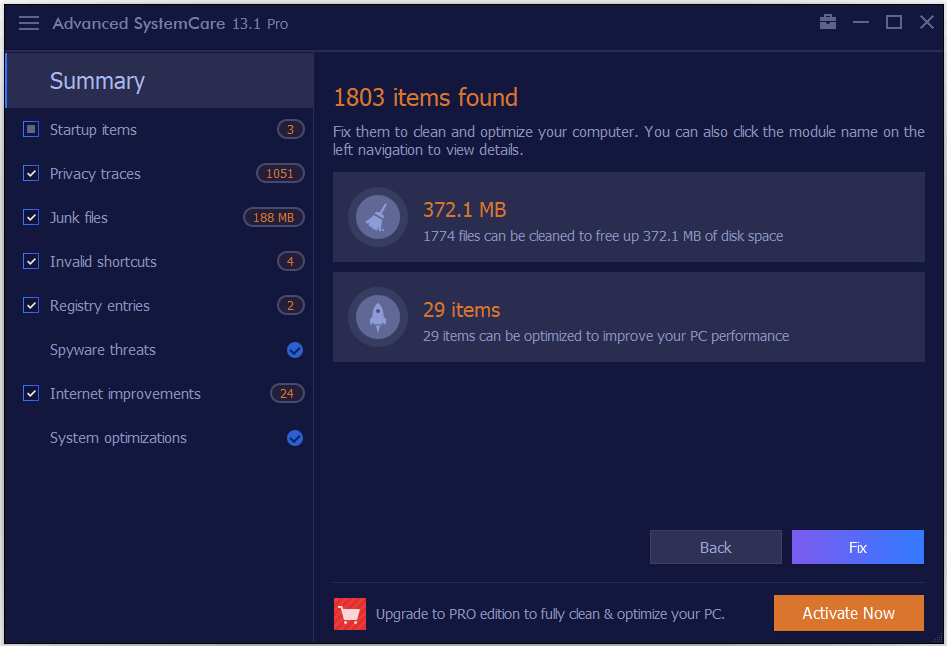Open the hamburger main menu
The height and width of the screenshot is (646, 947).
[x=28, y=24]
